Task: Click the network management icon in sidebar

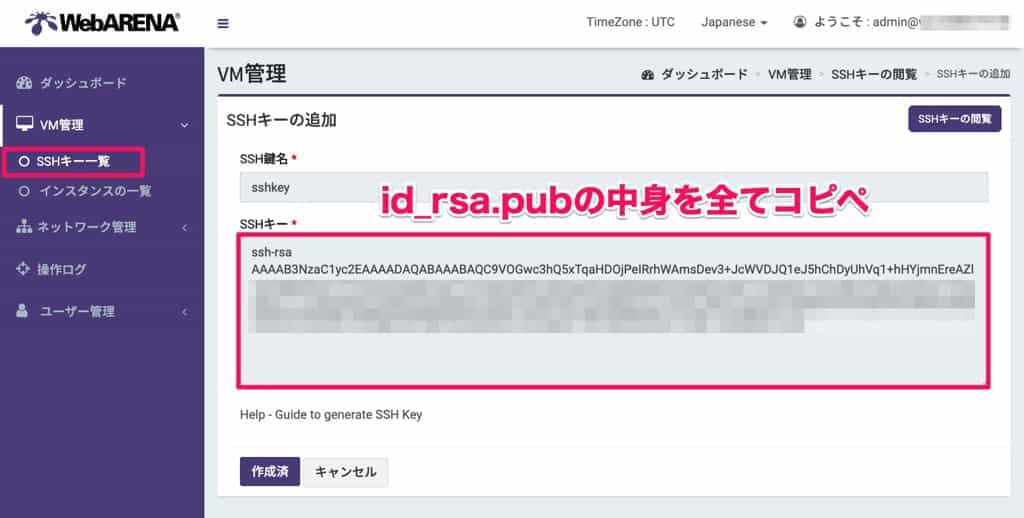Action: click(24, 227)
